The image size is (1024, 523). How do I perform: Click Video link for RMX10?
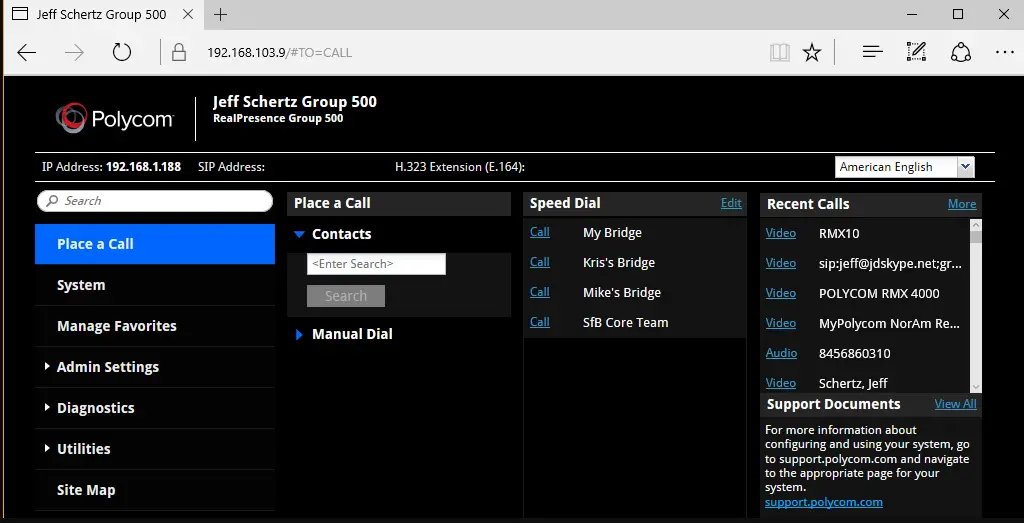coord(780,233)
